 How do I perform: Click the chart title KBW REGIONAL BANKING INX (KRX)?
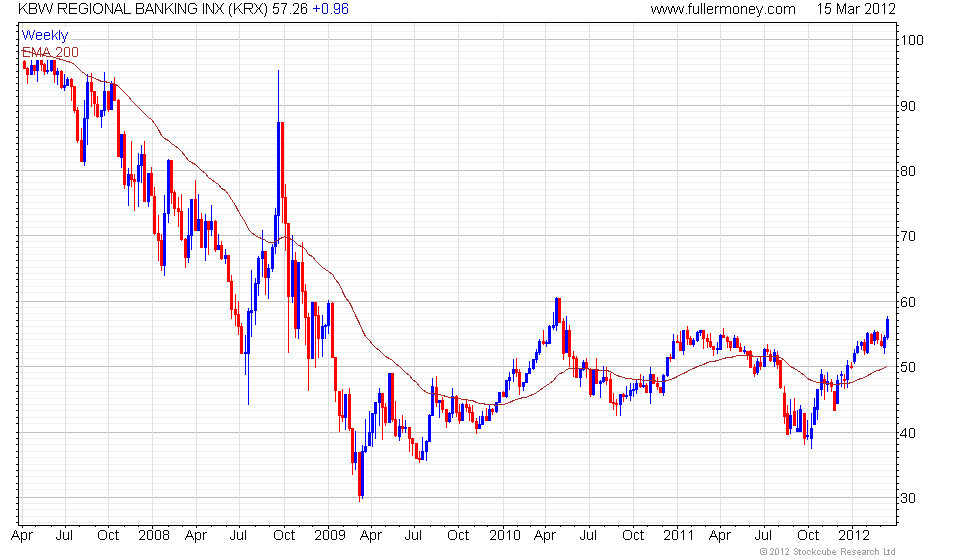click(143, 9)
